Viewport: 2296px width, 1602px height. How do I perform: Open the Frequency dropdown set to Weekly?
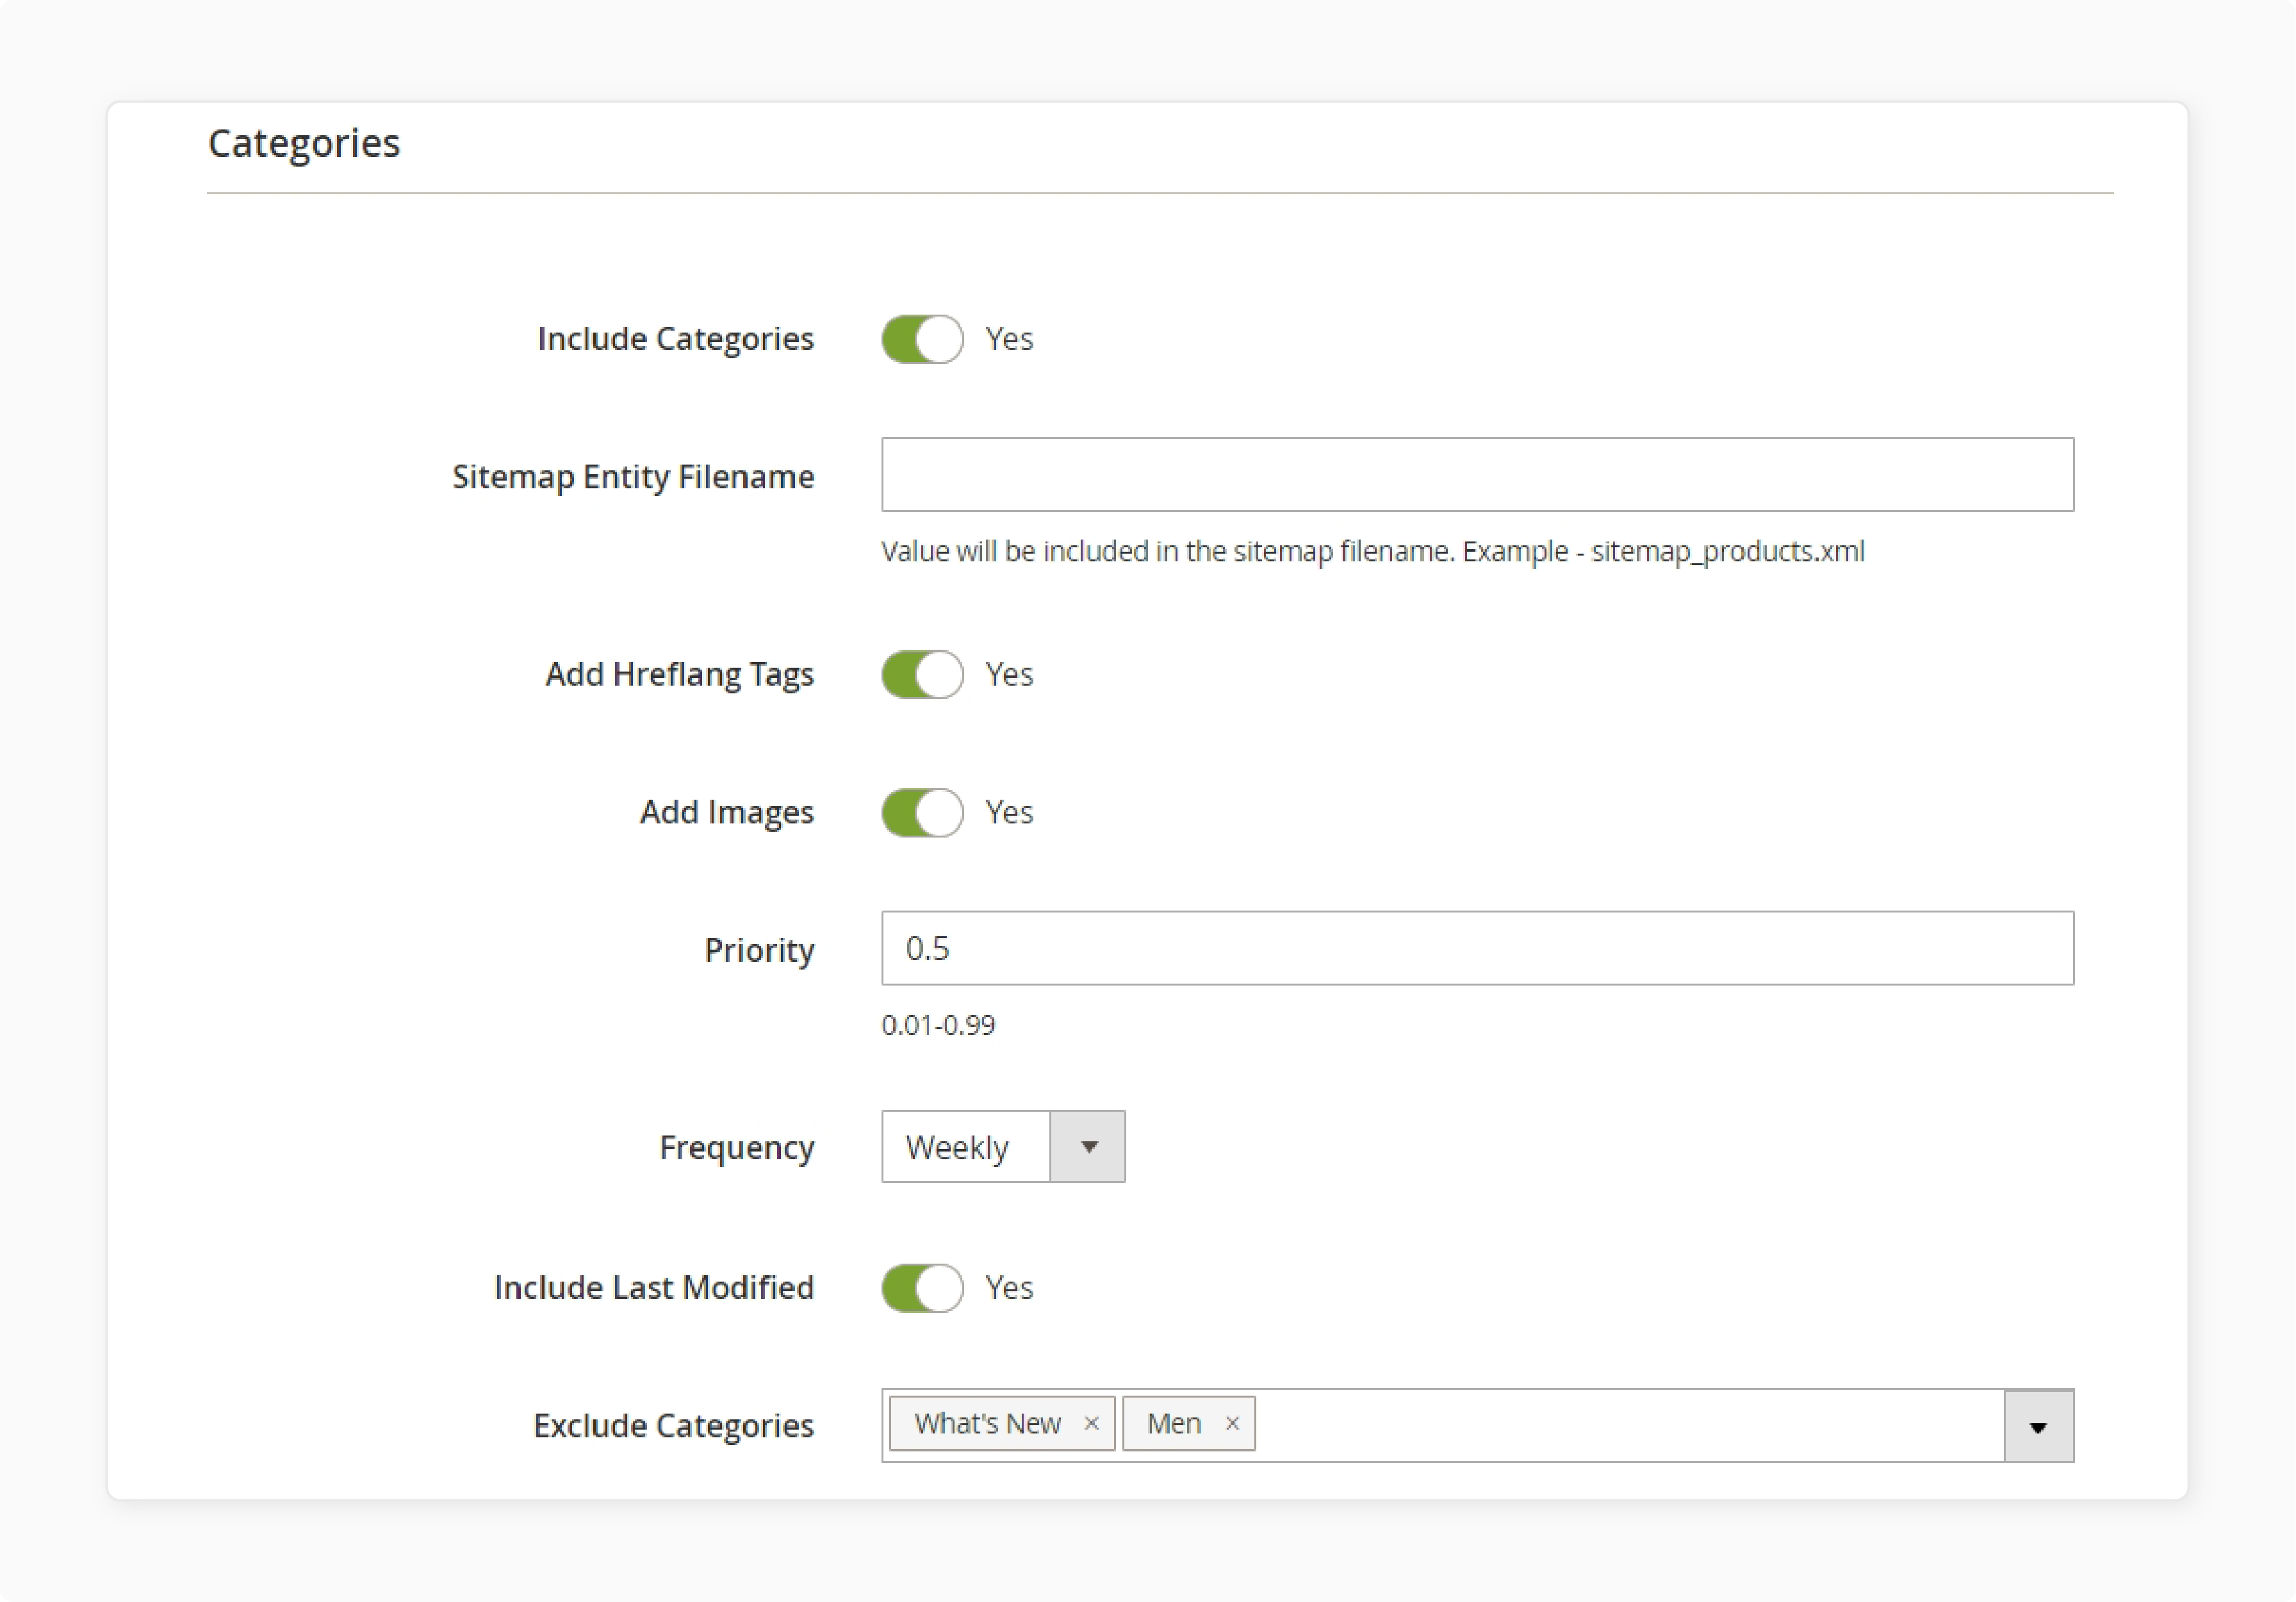[1003, 1147]
